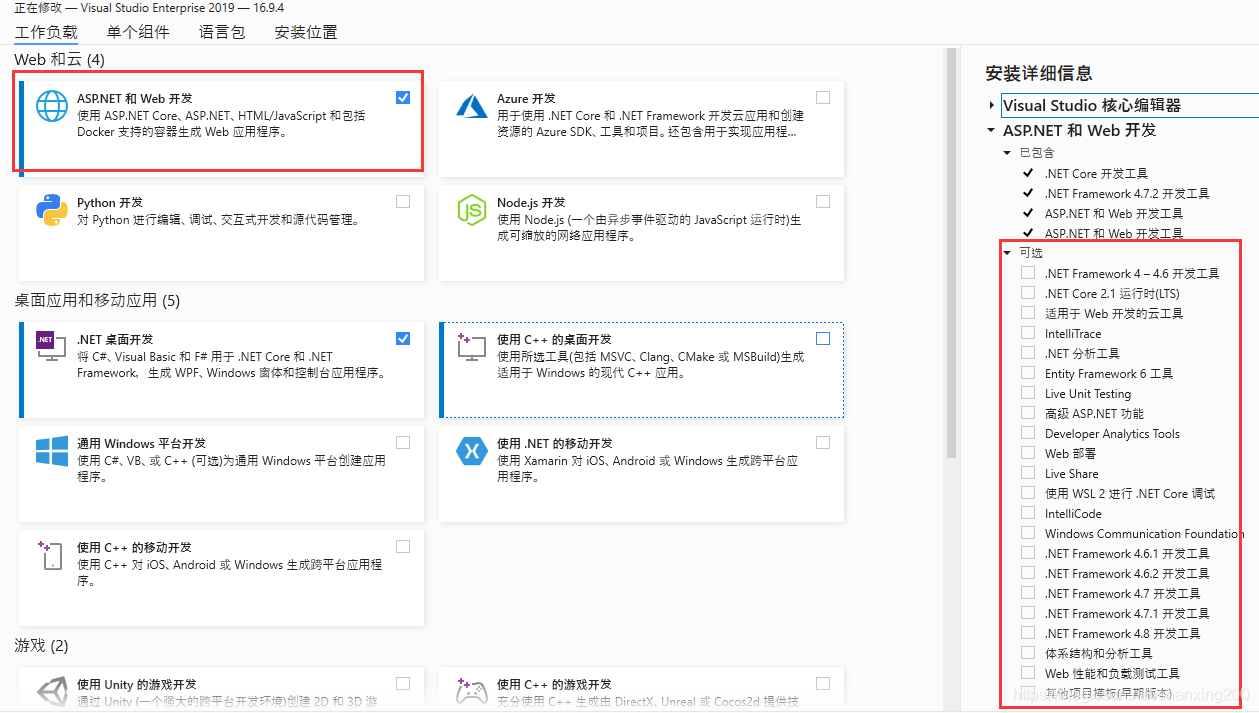Check the Live Share component checkbox
Screen dimensions: 1259x713
tap(1028, 473)
